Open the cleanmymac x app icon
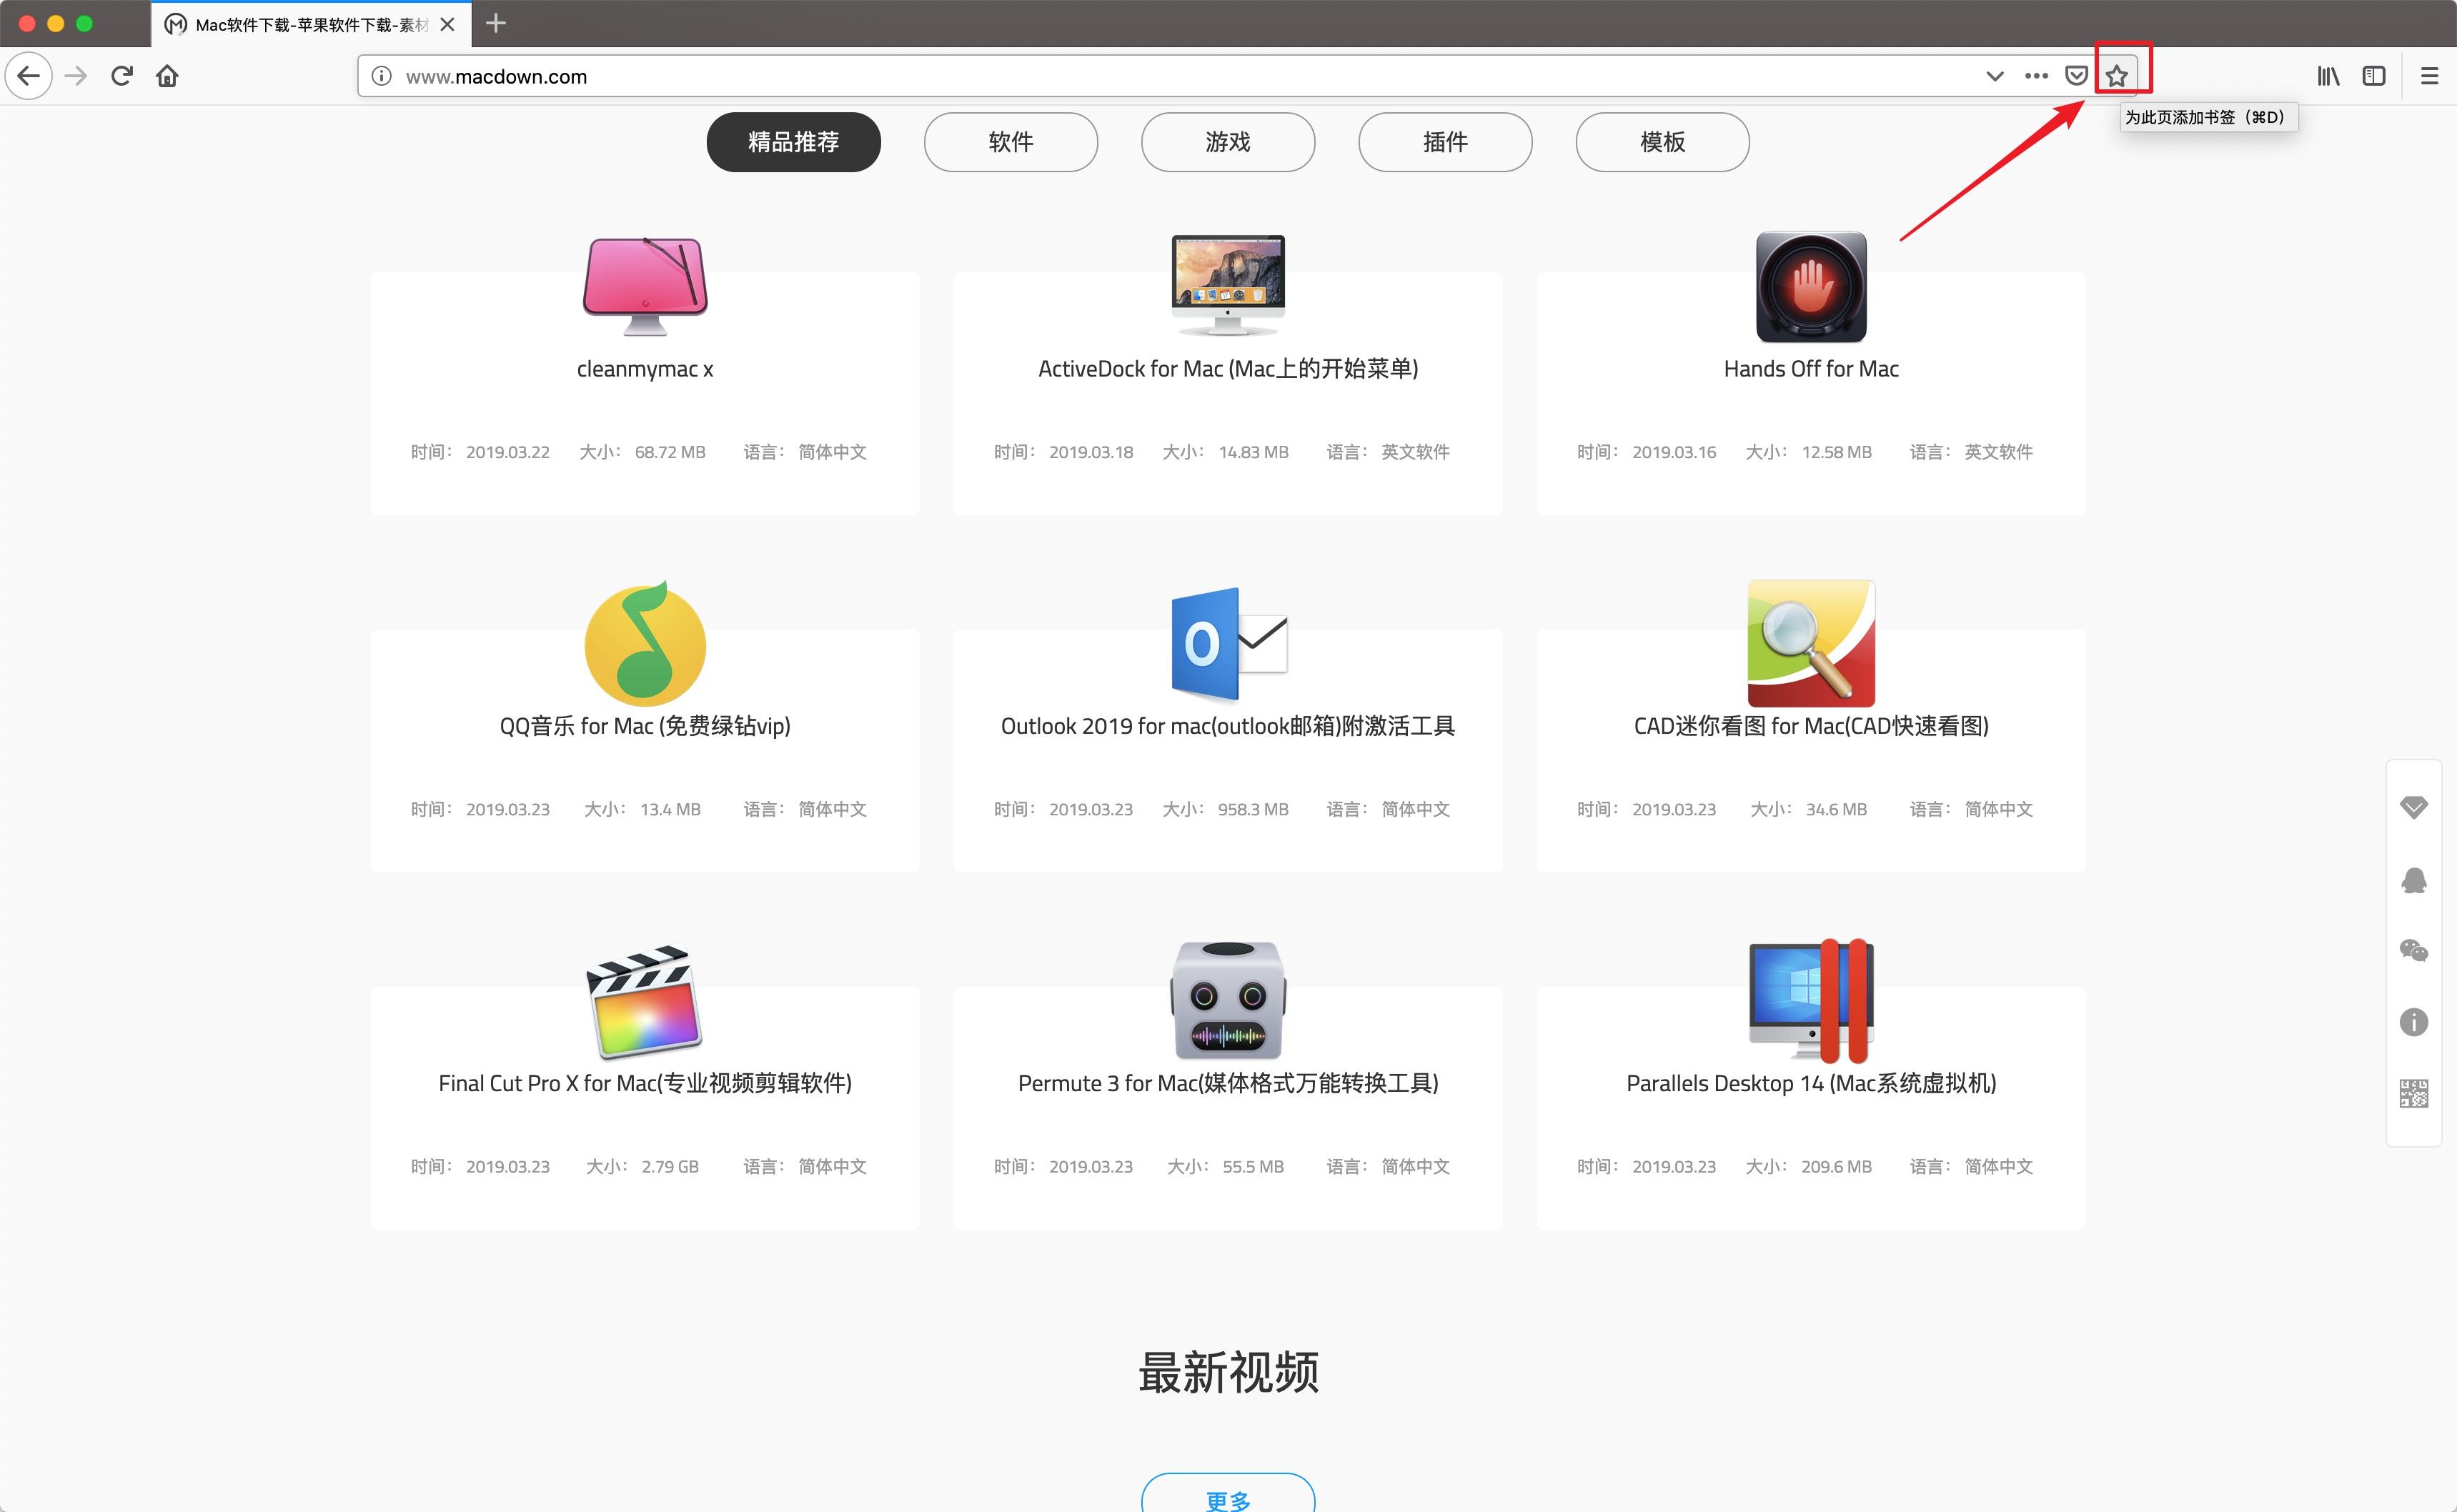The image size is (2457, 1512). pos(645,286)
